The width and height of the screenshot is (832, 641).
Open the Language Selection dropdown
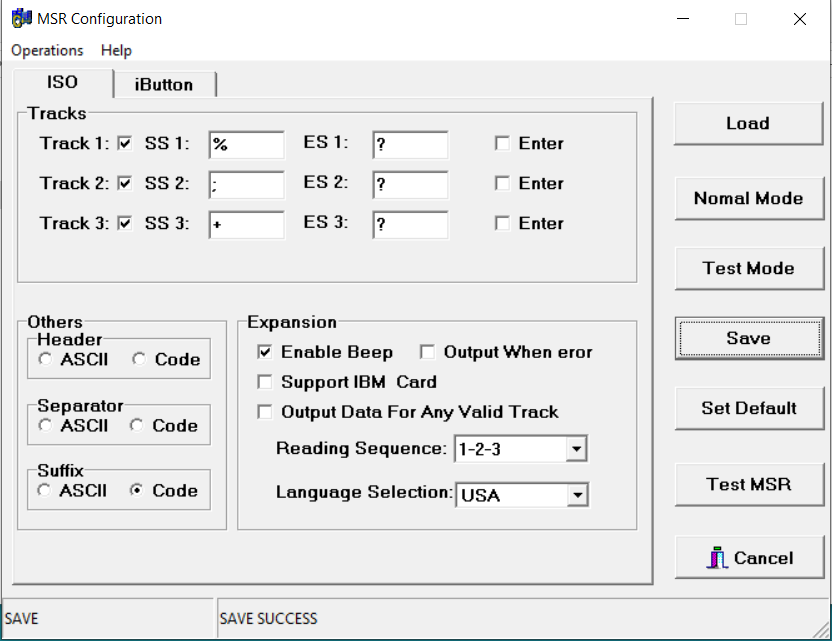pos(575,495)
